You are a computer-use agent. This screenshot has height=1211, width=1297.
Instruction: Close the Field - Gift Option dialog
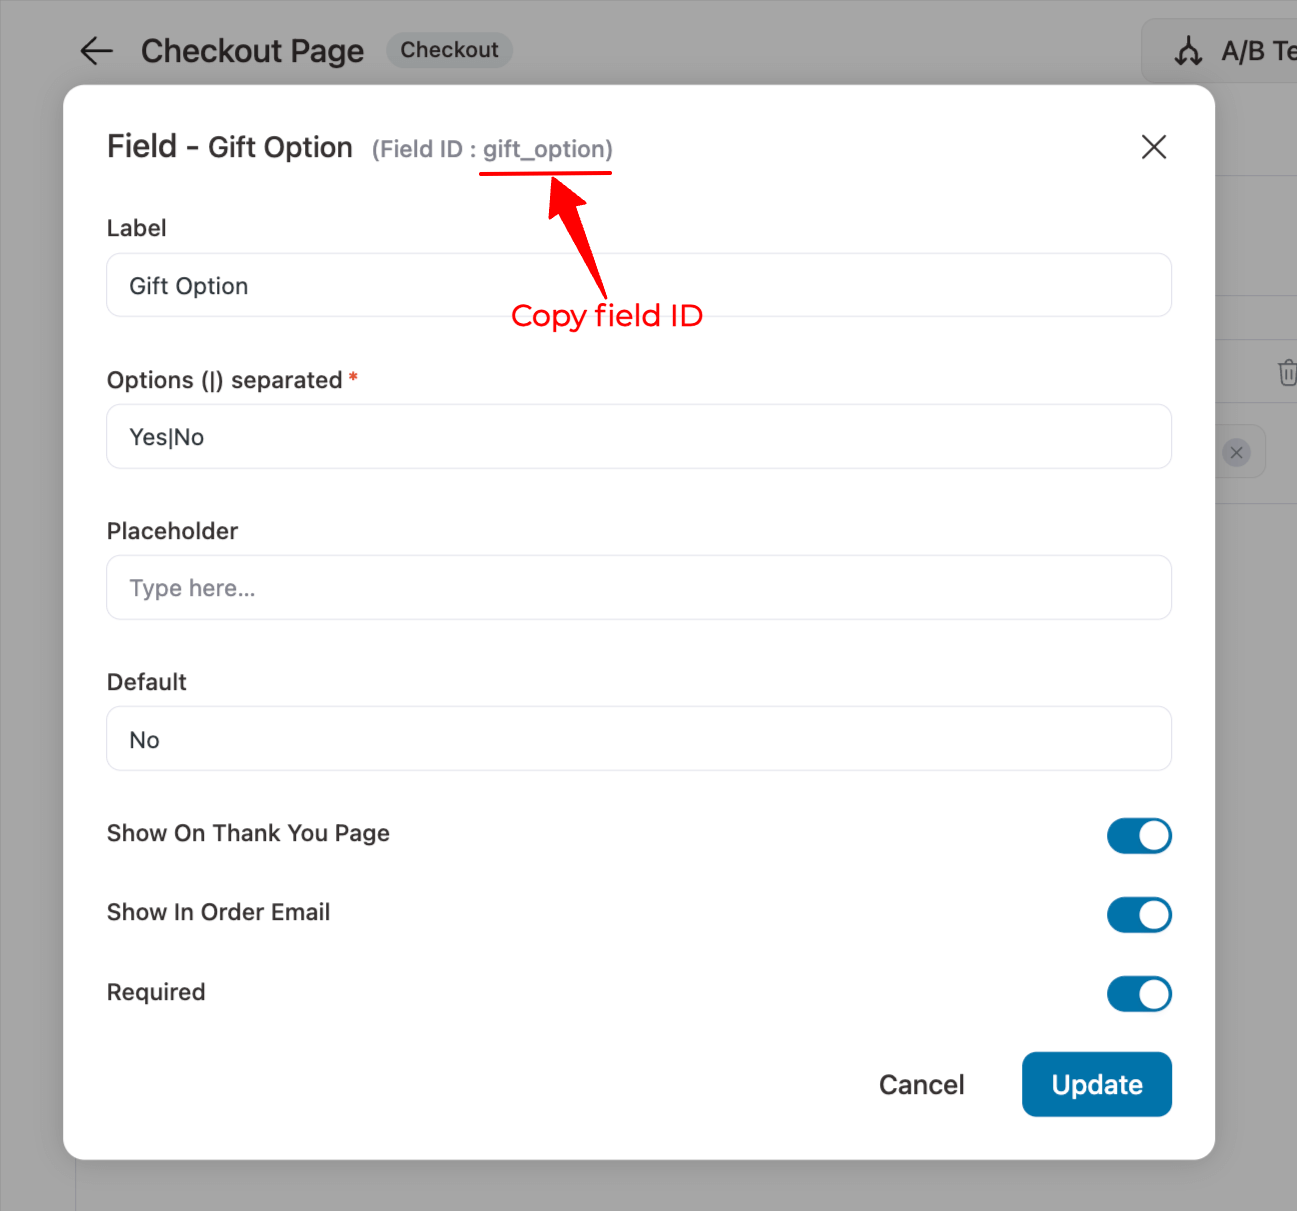click(1153, 147)
